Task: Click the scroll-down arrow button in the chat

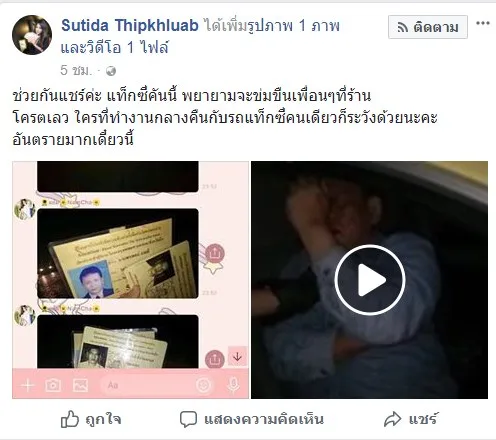Action: point(237,357)
